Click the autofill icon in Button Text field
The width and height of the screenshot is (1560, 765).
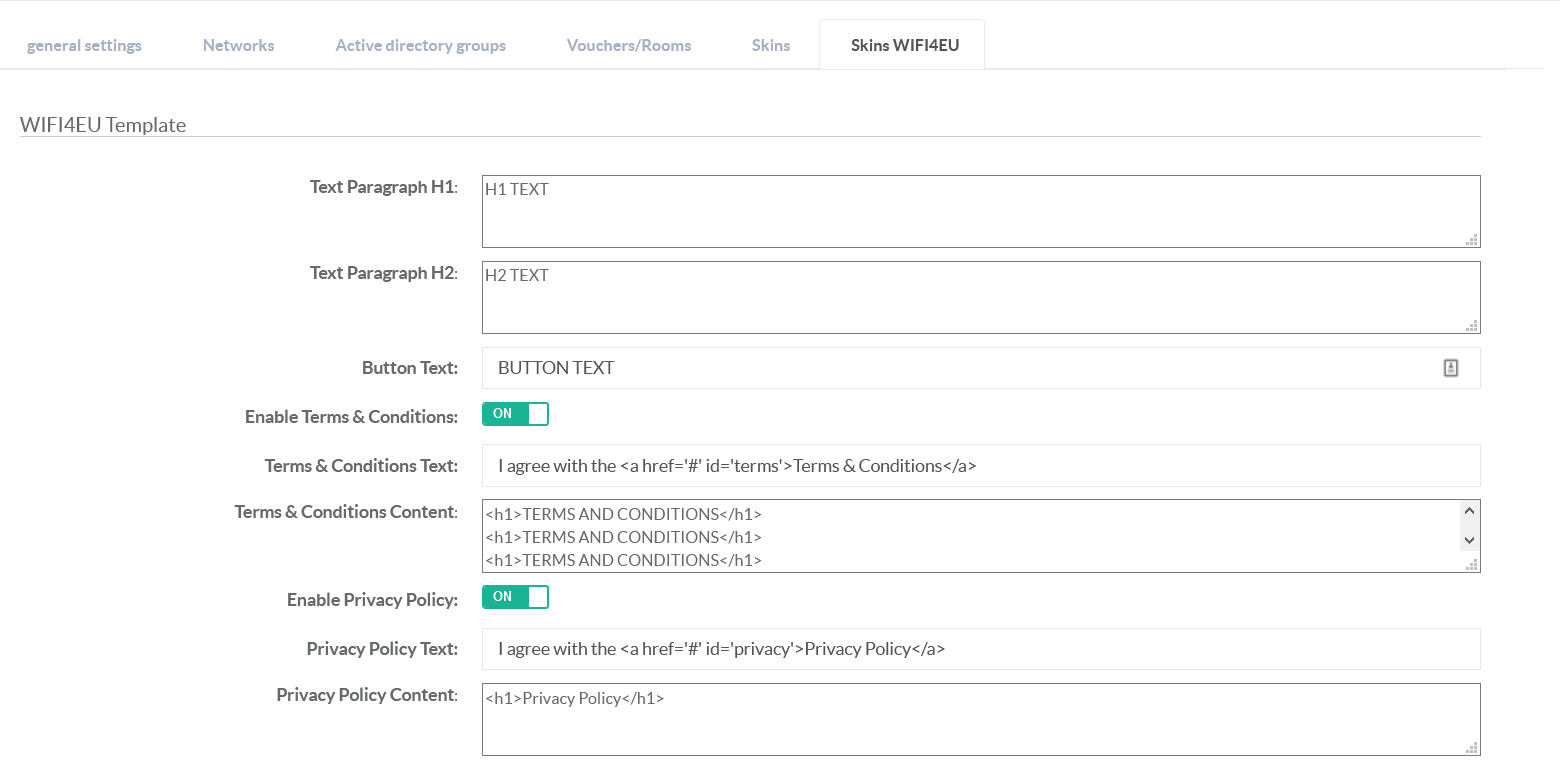1450,368
